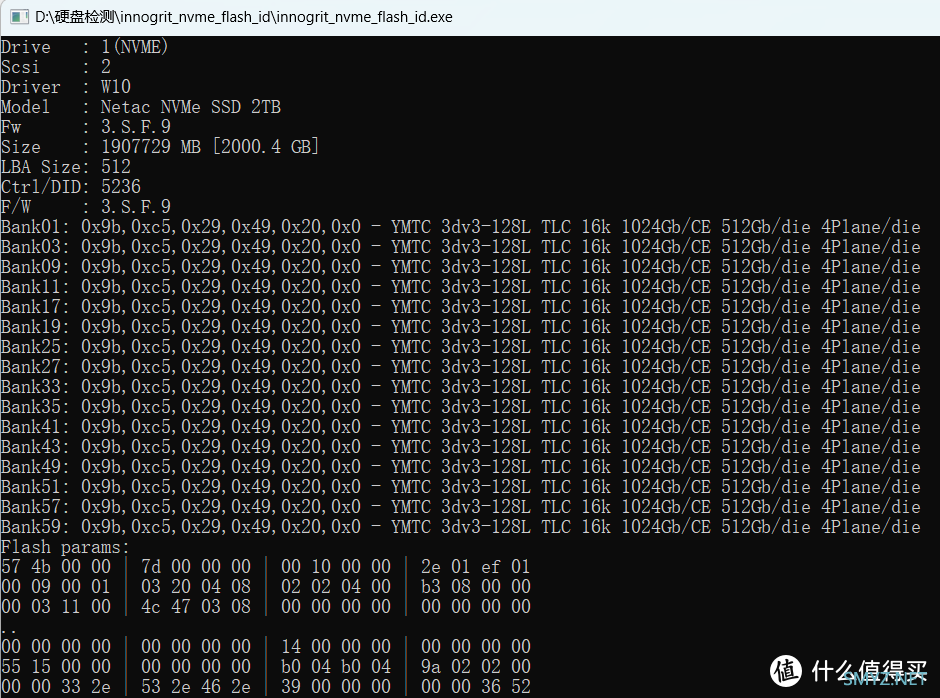Click hex group '02 02 04 00'
This screenshot has height=698, width=940.
pyautogui.click(x=336, y=586)
